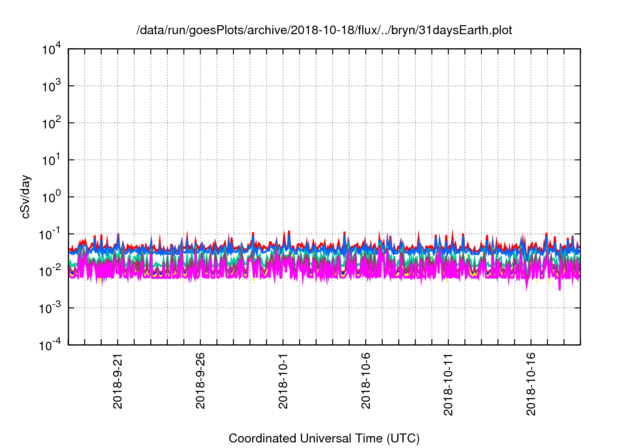Click the 10^-1 y-axis tick label

(x=50, y=234)
